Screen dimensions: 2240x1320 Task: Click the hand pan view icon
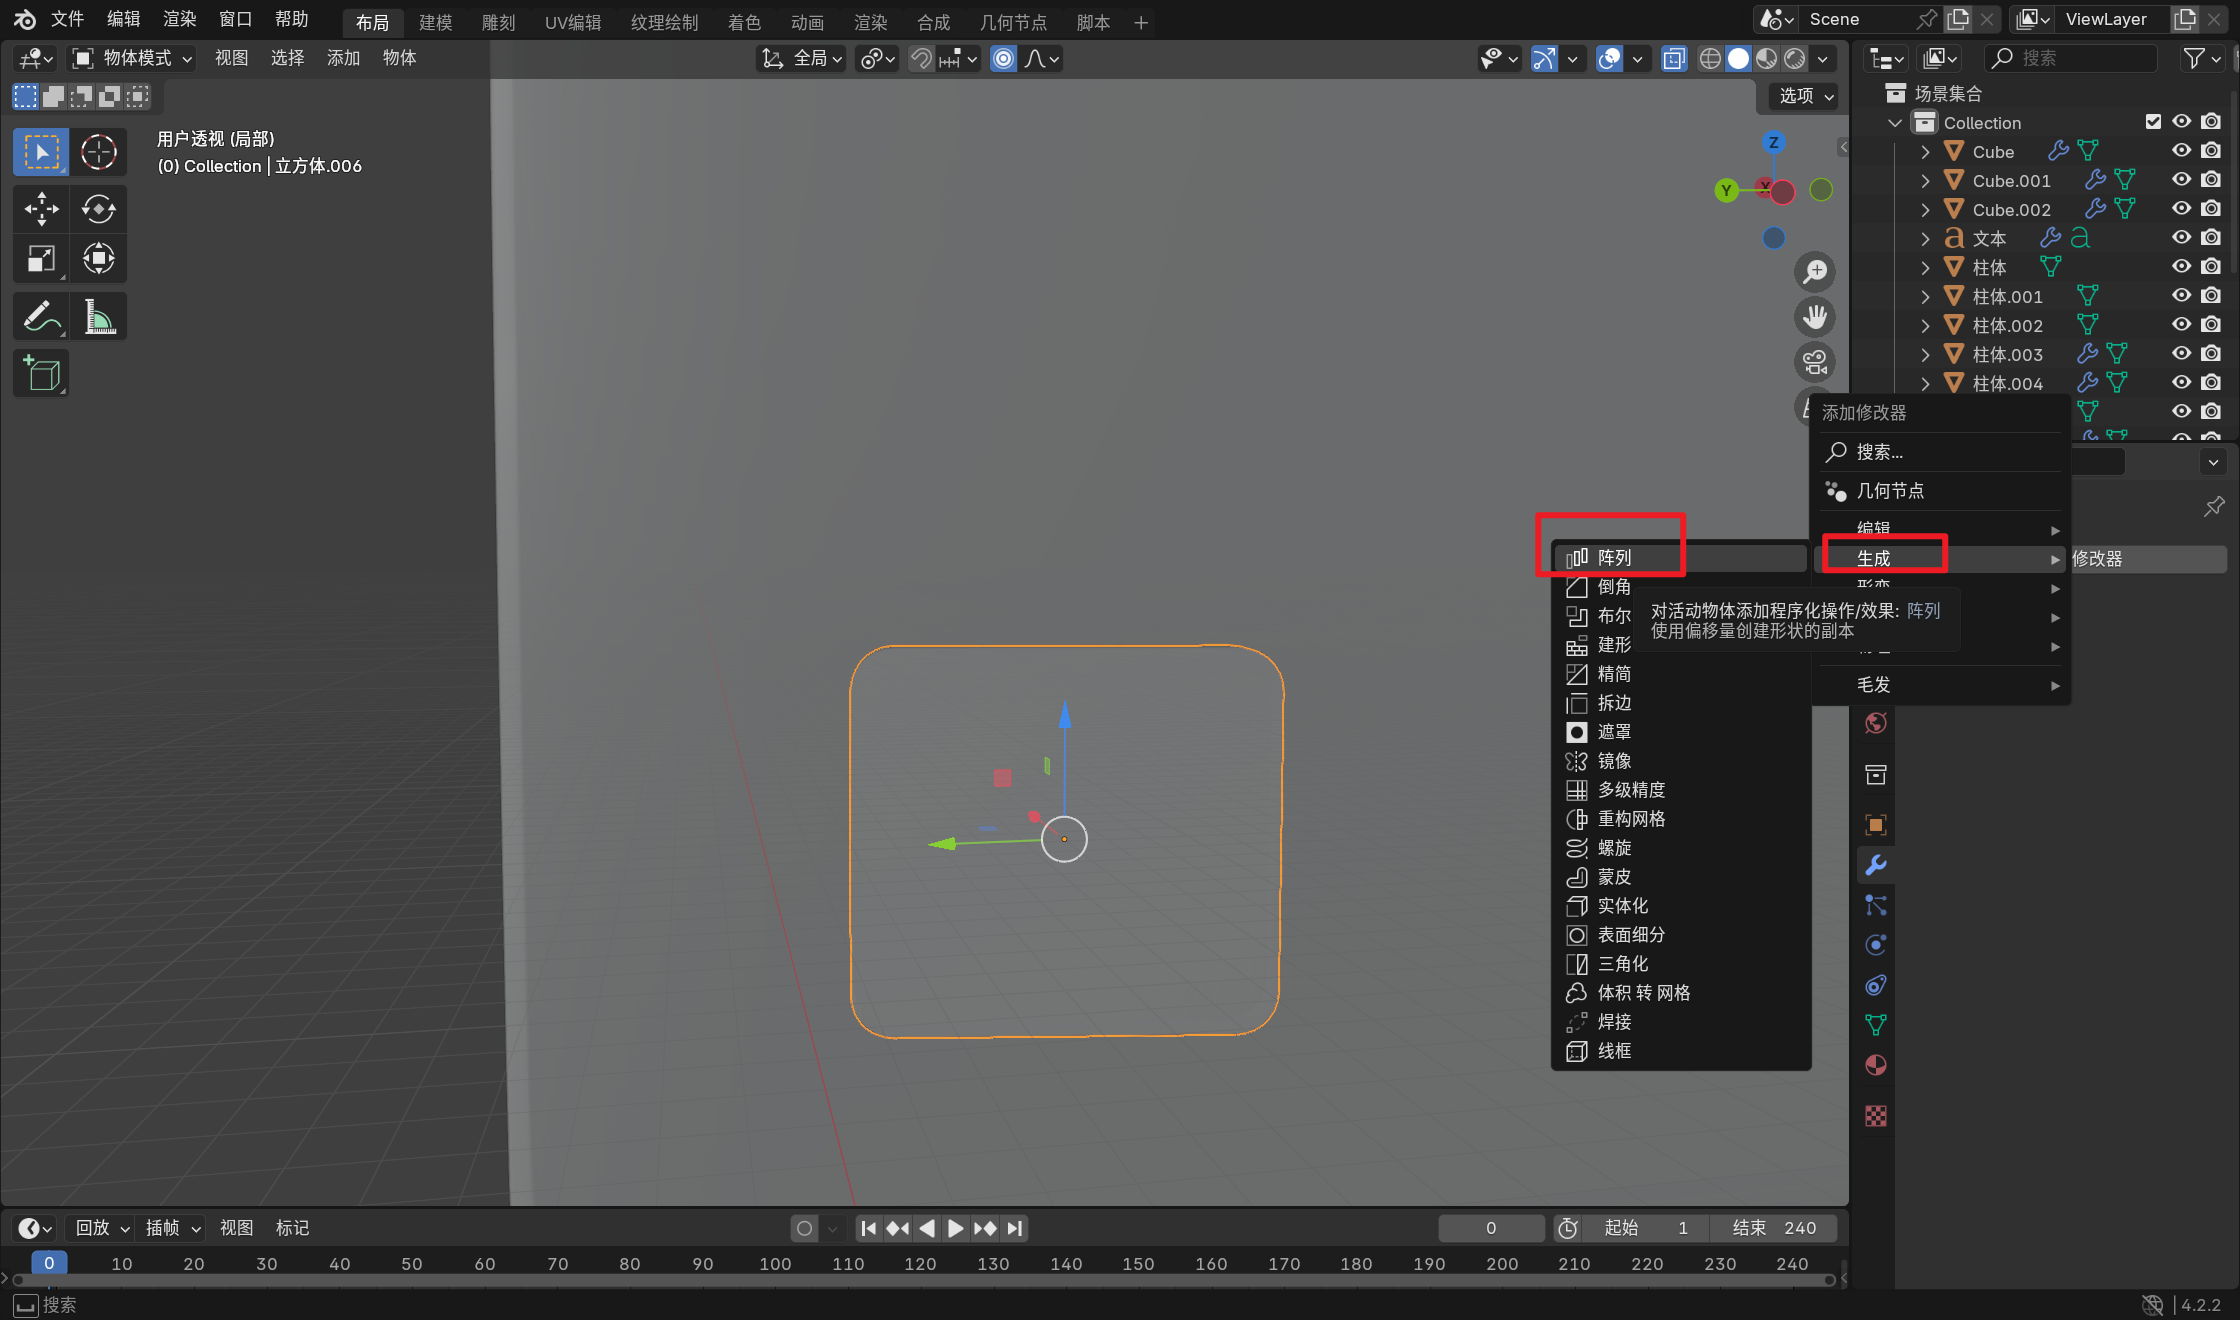1814,317
